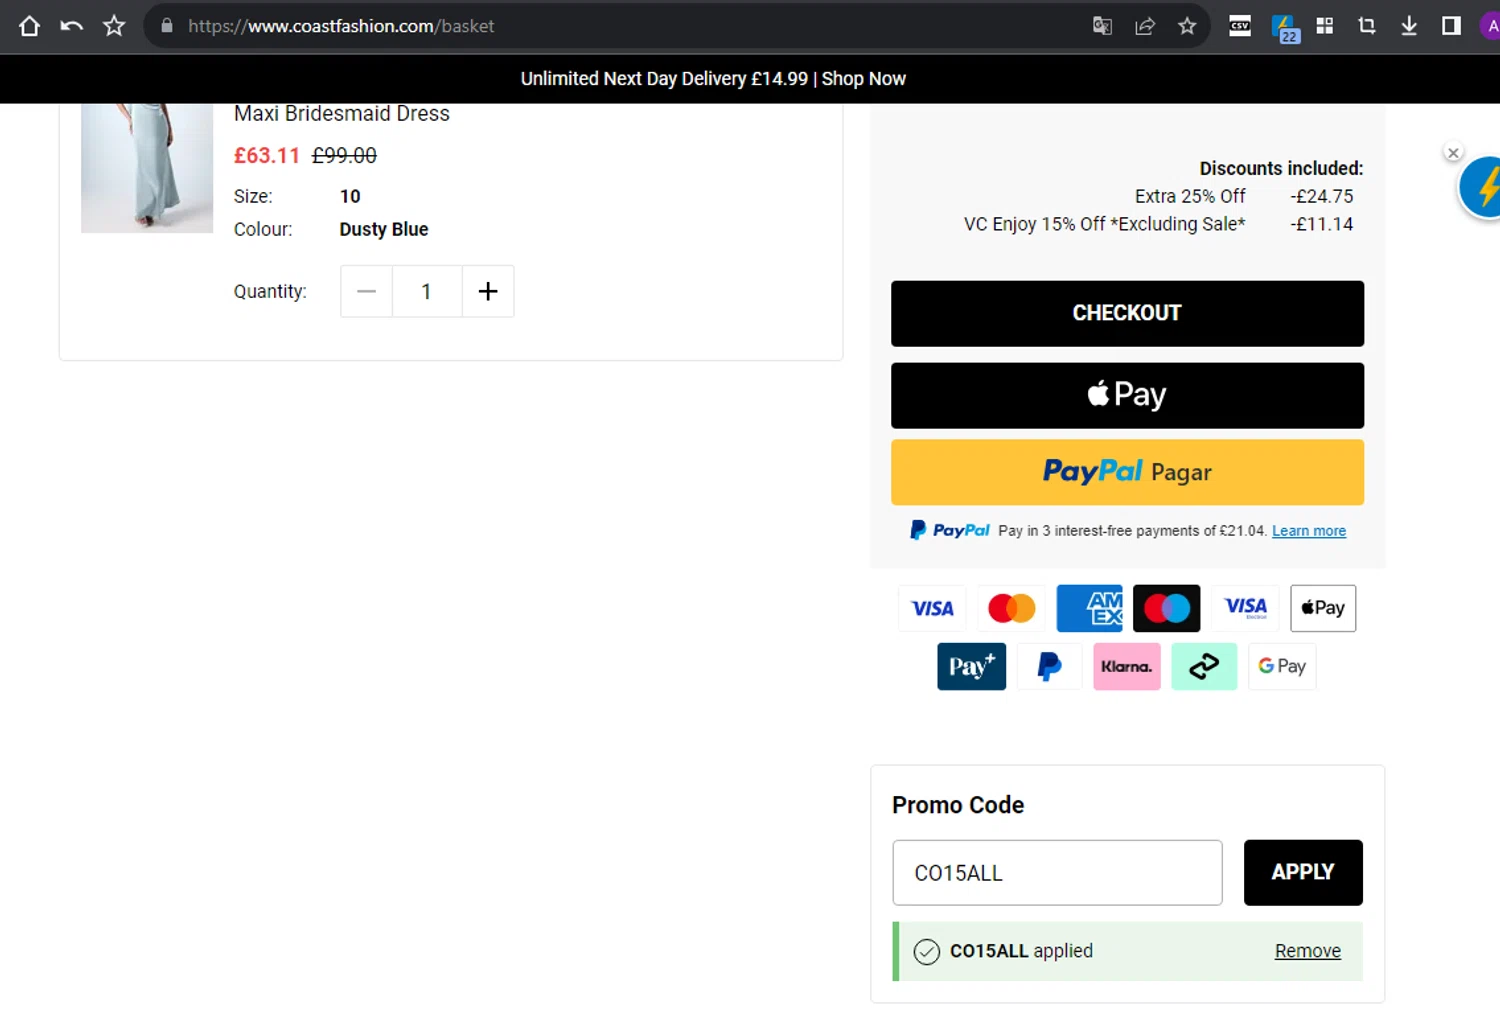Click the VC Enjoy 15% Off discount line
1500x1011 pixels.
[1105, 224]
